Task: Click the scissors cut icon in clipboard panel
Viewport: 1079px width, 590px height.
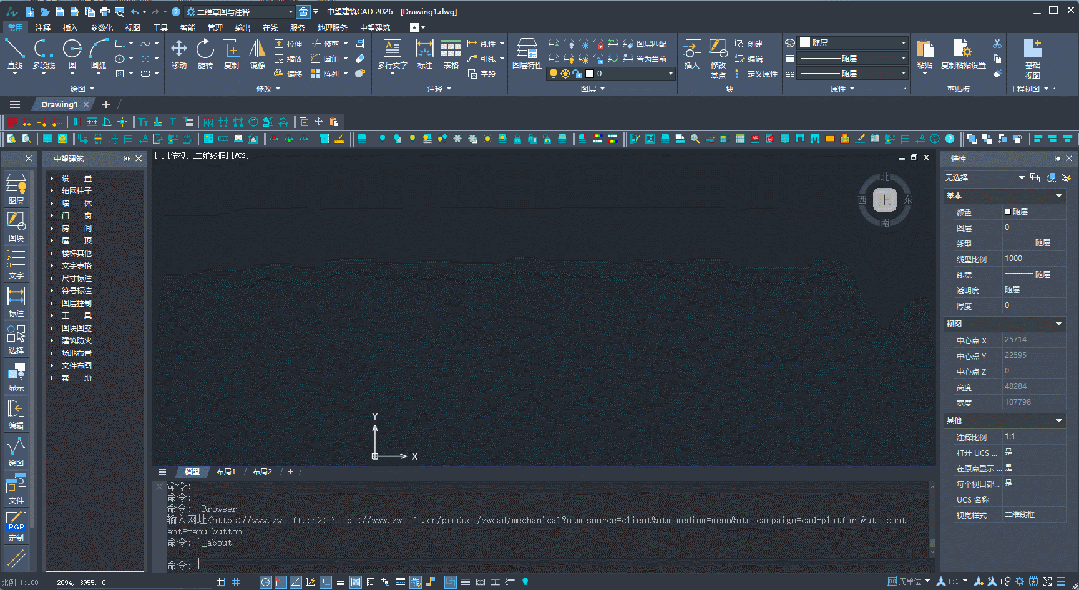Action: (x=997, y=43)
